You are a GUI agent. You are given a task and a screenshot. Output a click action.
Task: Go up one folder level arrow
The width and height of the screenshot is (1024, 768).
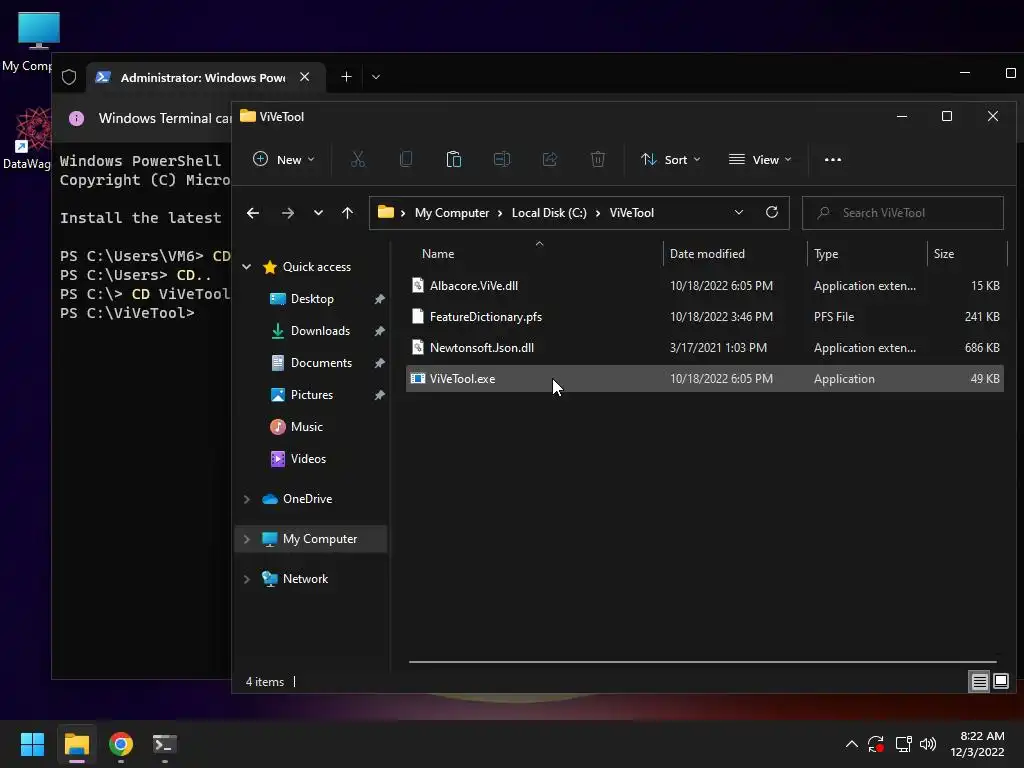347,213
